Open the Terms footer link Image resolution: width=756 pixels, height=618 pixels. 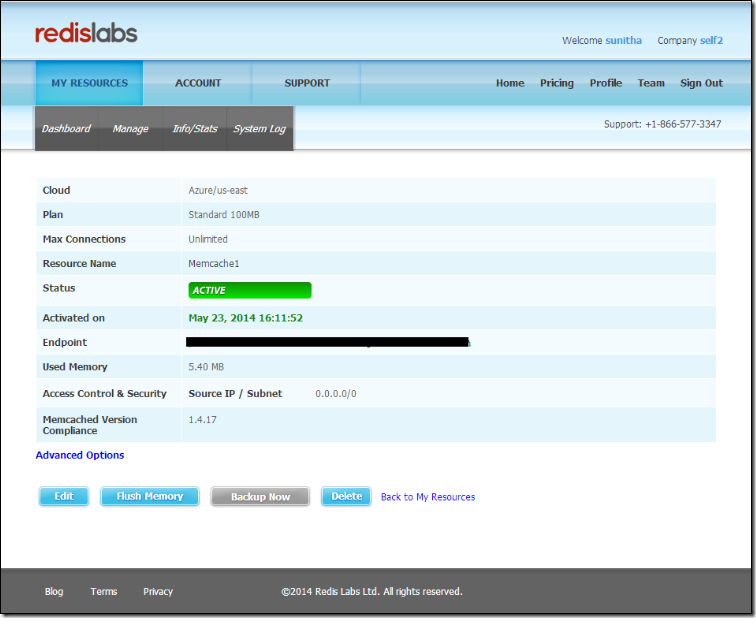[x=104, y=591]
